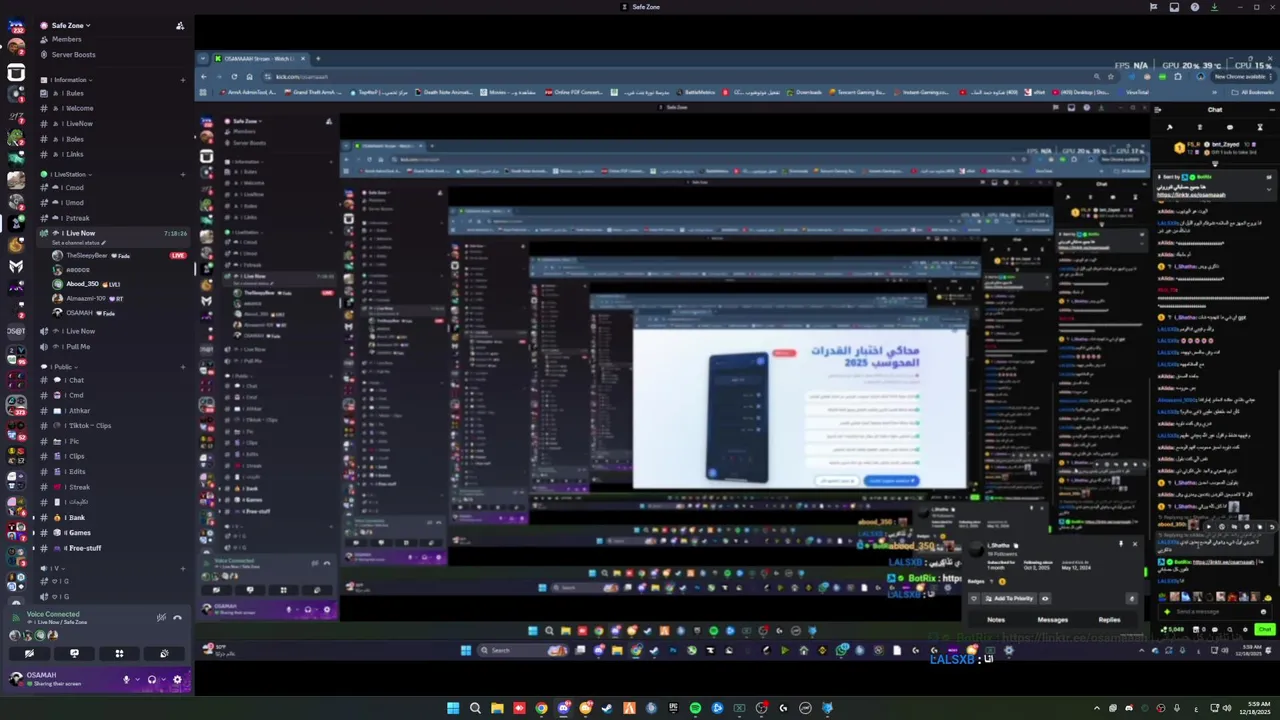Open User Settings gear icon
1280x720 pixels.
point(177,680)
